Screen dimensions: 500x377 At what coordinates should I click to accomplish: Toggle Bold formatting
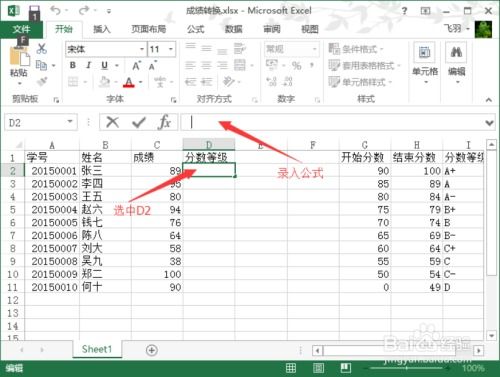(73, 65)
